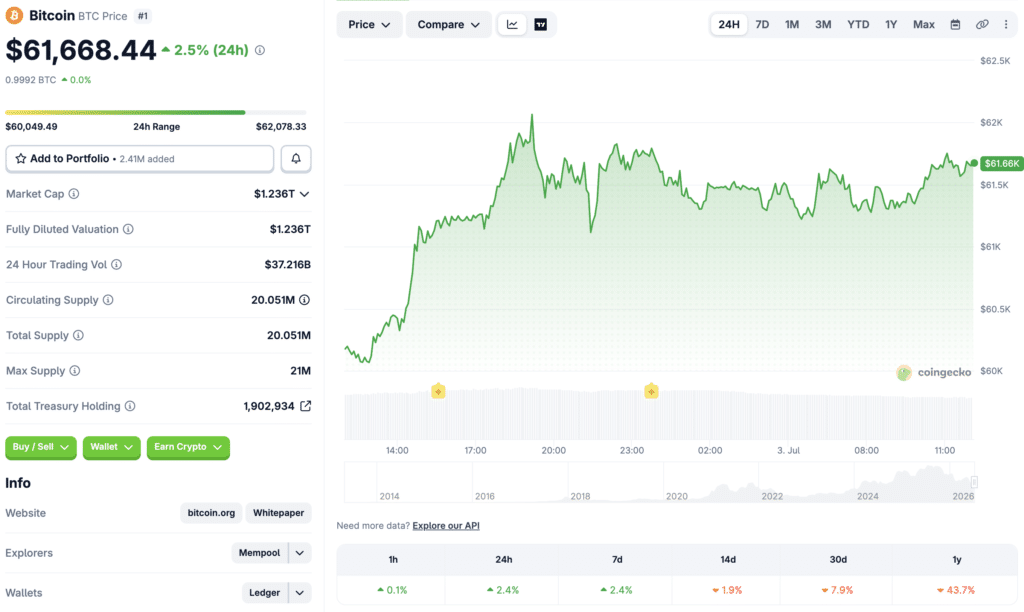Expand the Wallets dropdown arrow
Image resolution: width=1024 pixels, height=612 pixels.
coord(300,593)
